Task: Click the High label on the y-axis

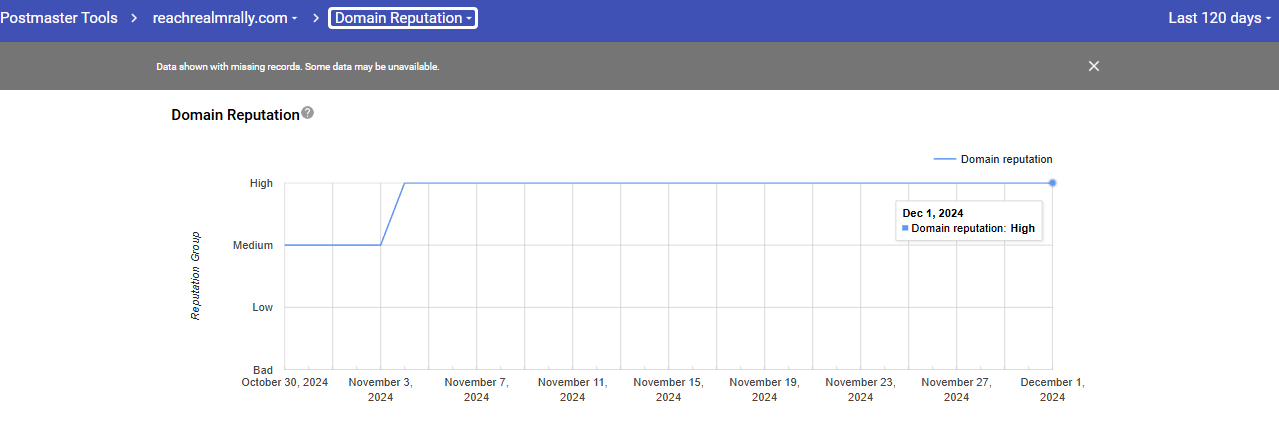Action: (x=261, y=184)
